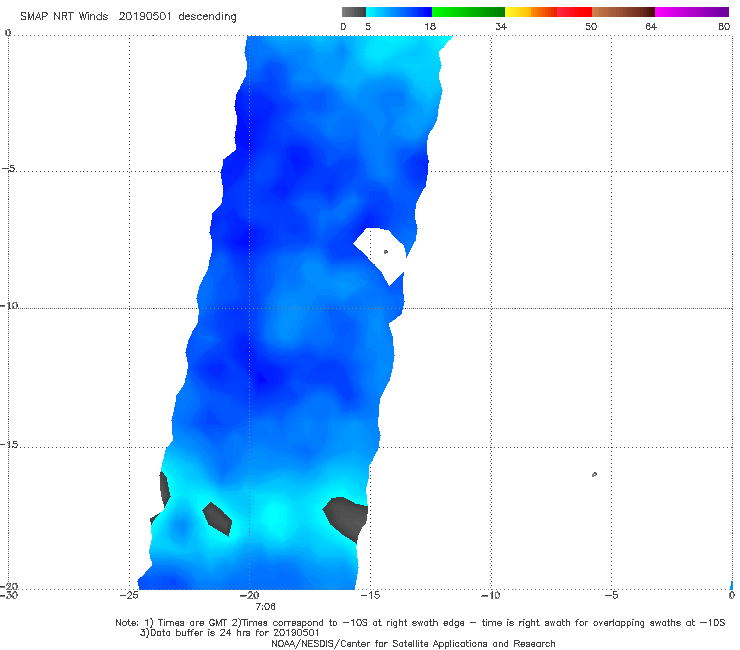Click the magenta-purple segment of the color bar

coord(692,12)
